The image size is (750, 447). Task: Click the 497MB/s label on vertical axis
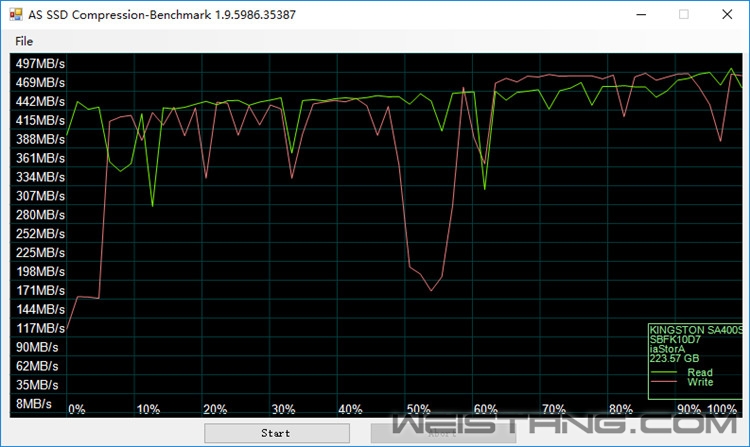40,64
